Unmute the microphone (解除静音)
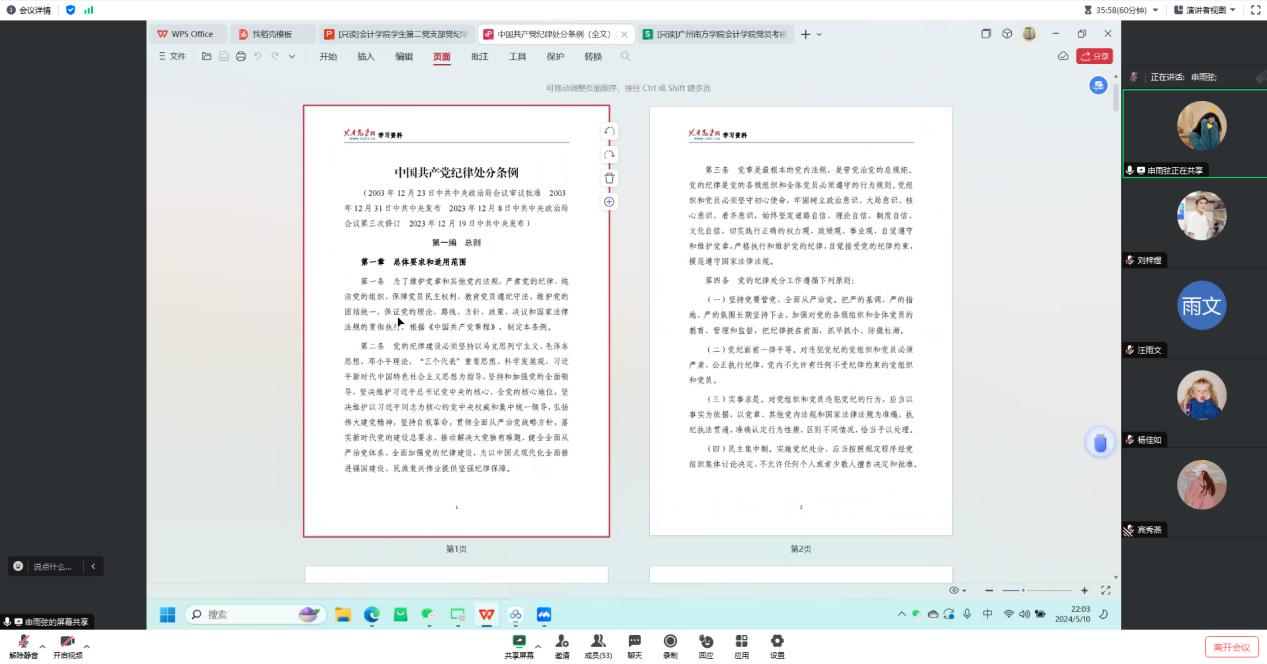 pyautogui.click(x=23, y=646)
